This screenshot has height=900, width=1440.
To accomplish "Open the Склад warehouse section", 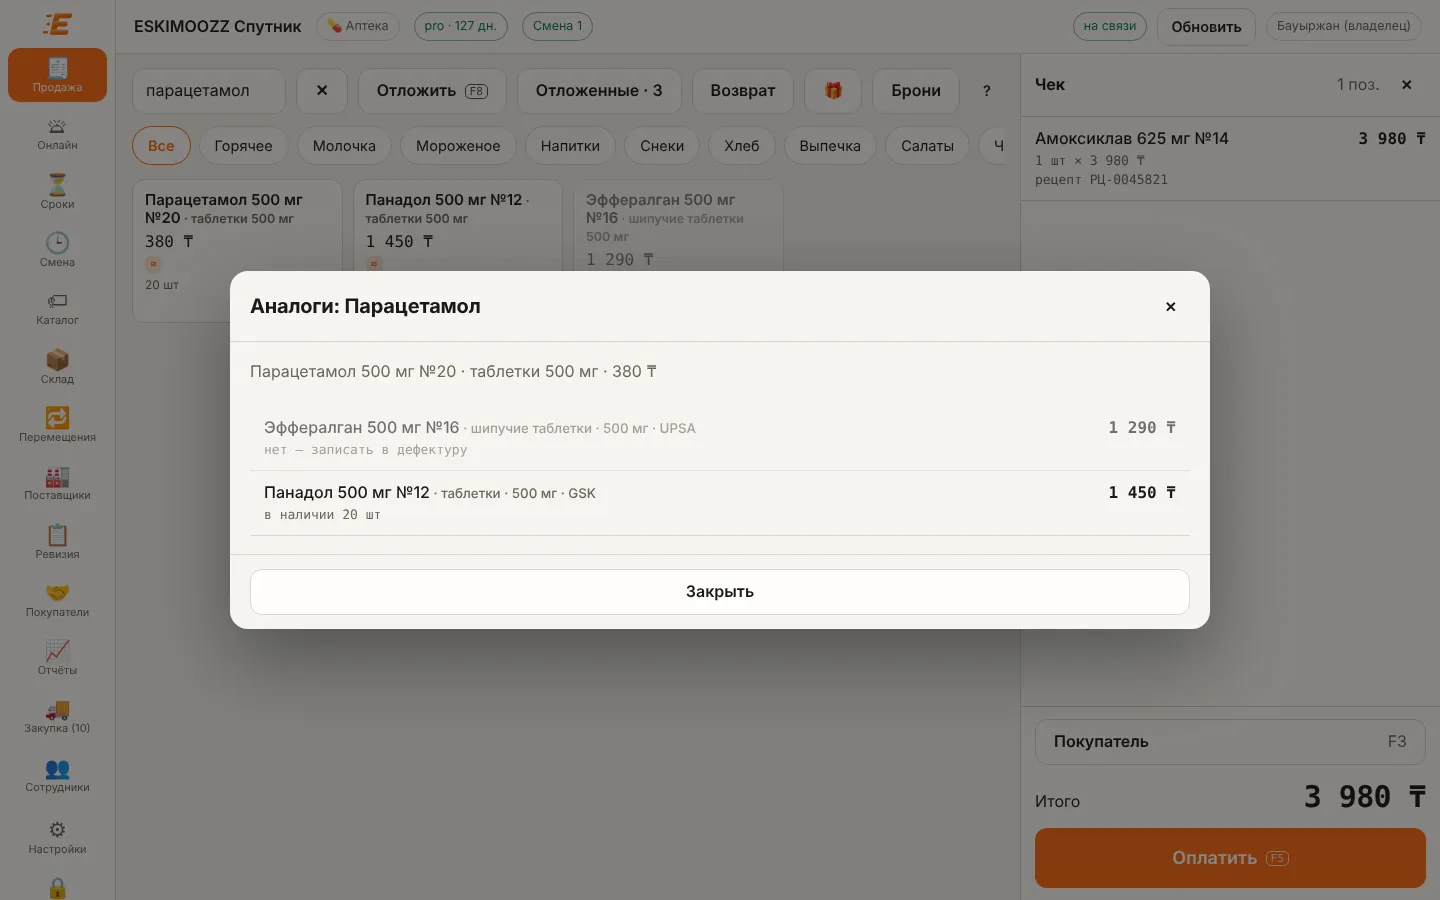I will pos(57,367).
